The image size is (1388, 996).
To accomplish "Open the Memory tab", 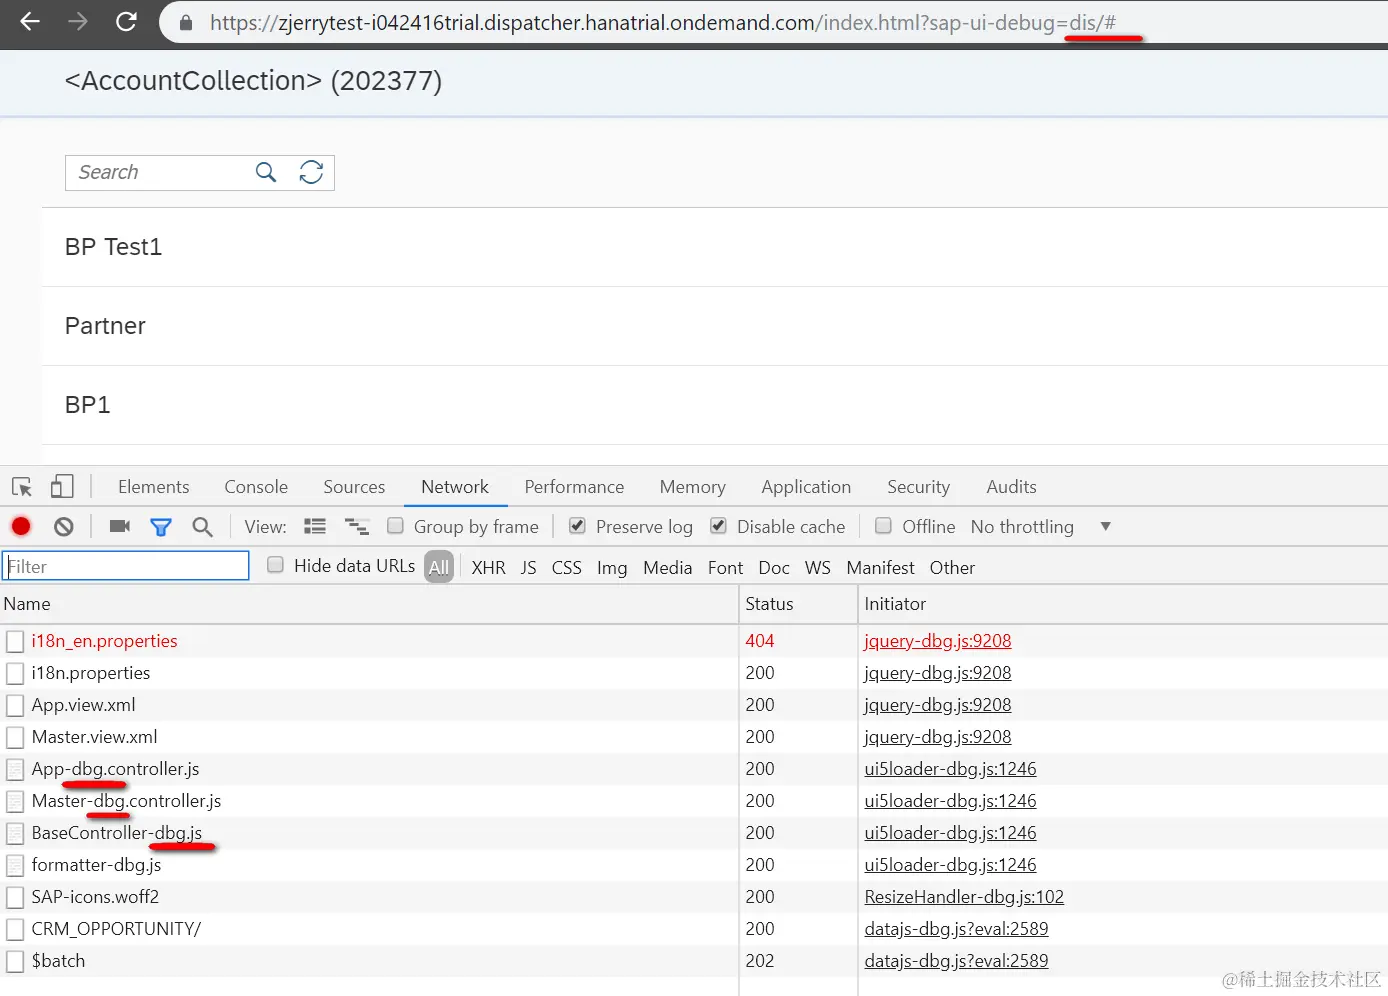I will click(692, 487).
